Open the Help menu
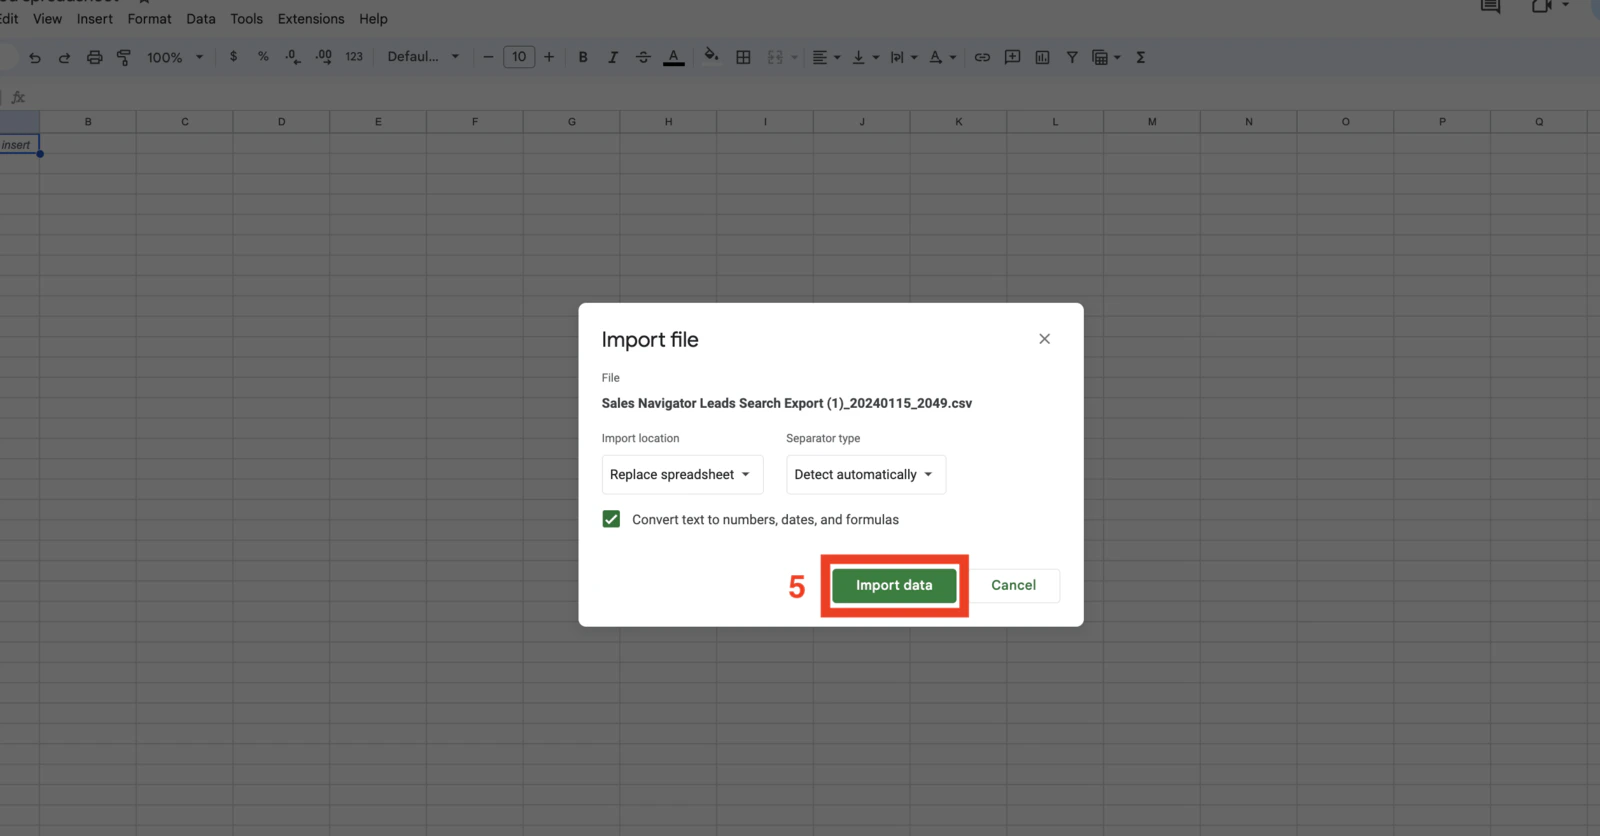Screen dimensions: 1600x836 373,19
